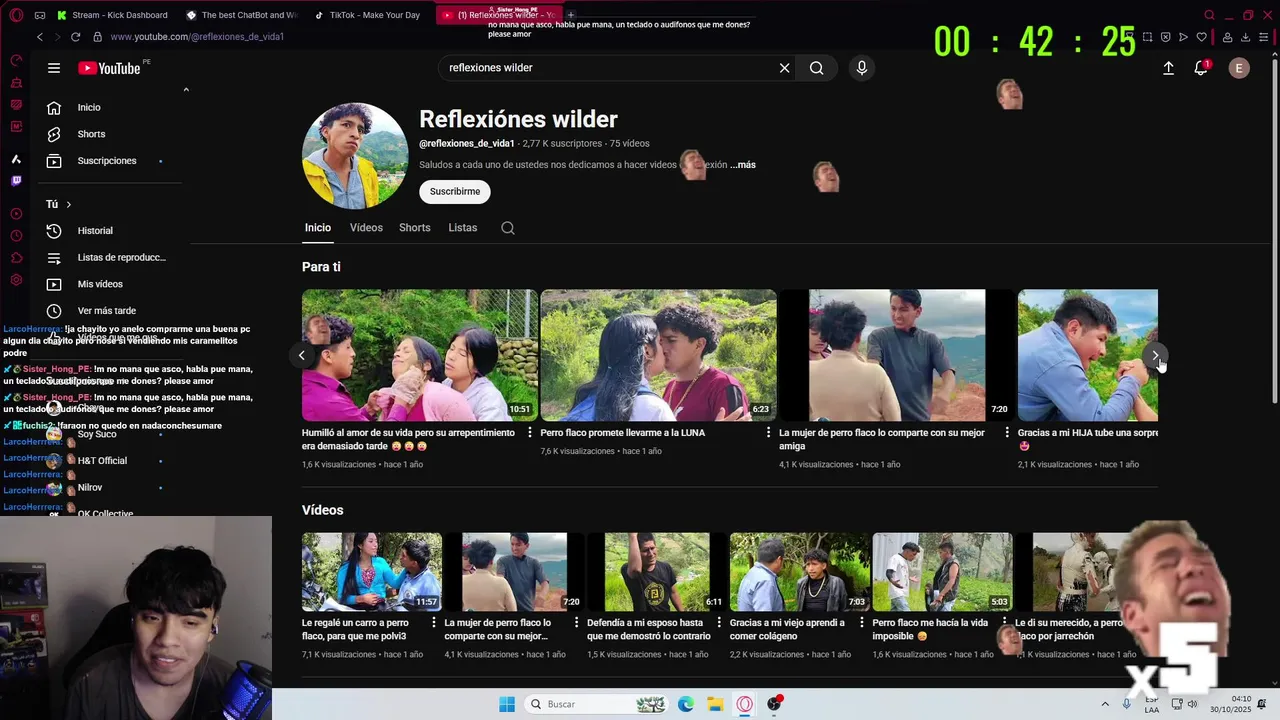The width and height of the screenshot is (1280, 720).
Task: Play Gracias a mi viejo aprendí video
Action: [798, 572]
